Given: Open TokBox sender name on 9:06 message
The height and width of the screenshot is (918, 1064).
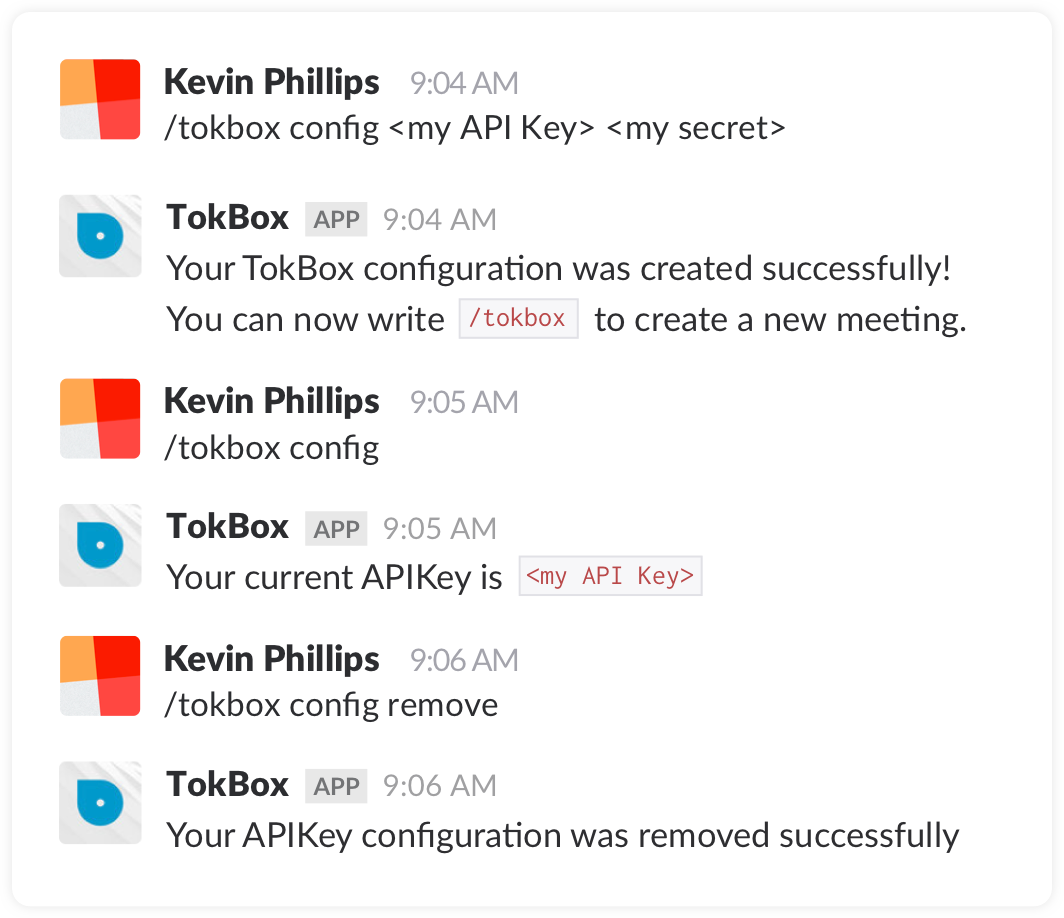Looking at the screenshot, I should coord(228,785).
